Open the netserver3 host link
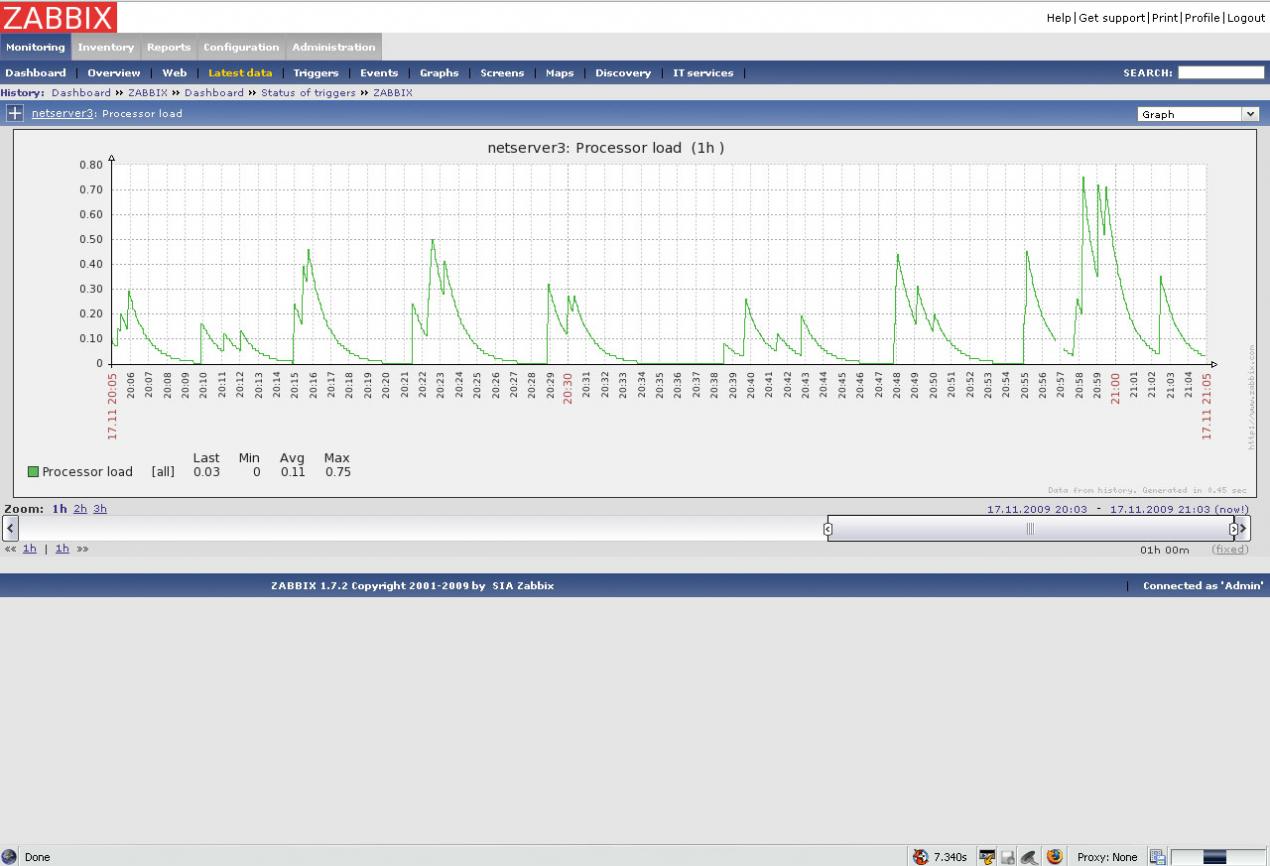 63,113
